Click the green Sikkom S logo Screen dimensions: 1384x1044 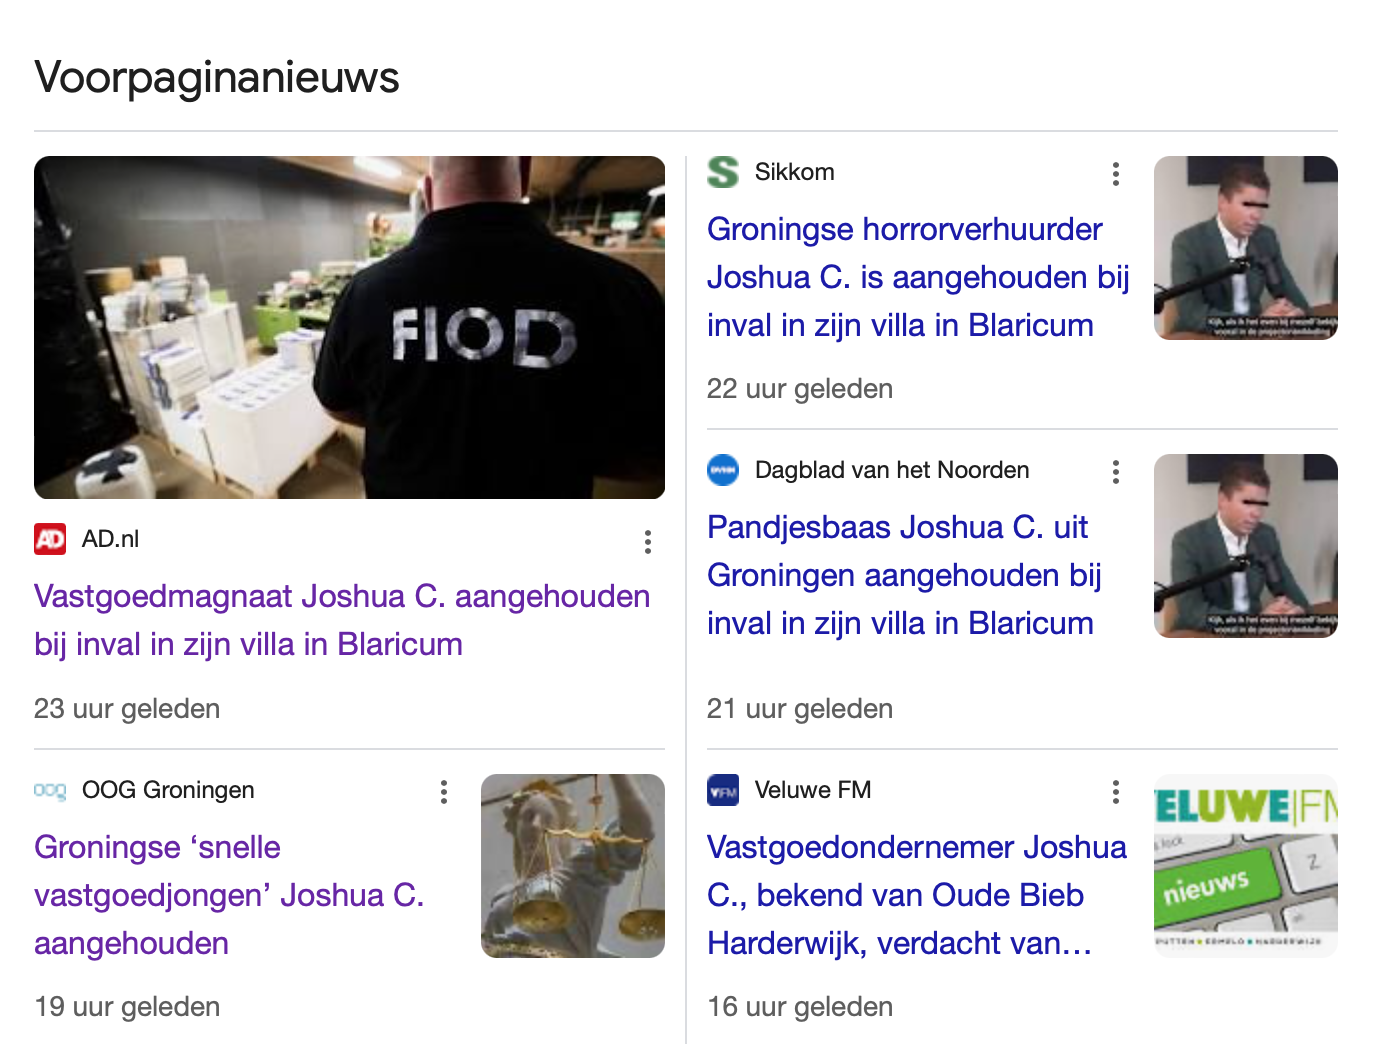tap(723, 172)
